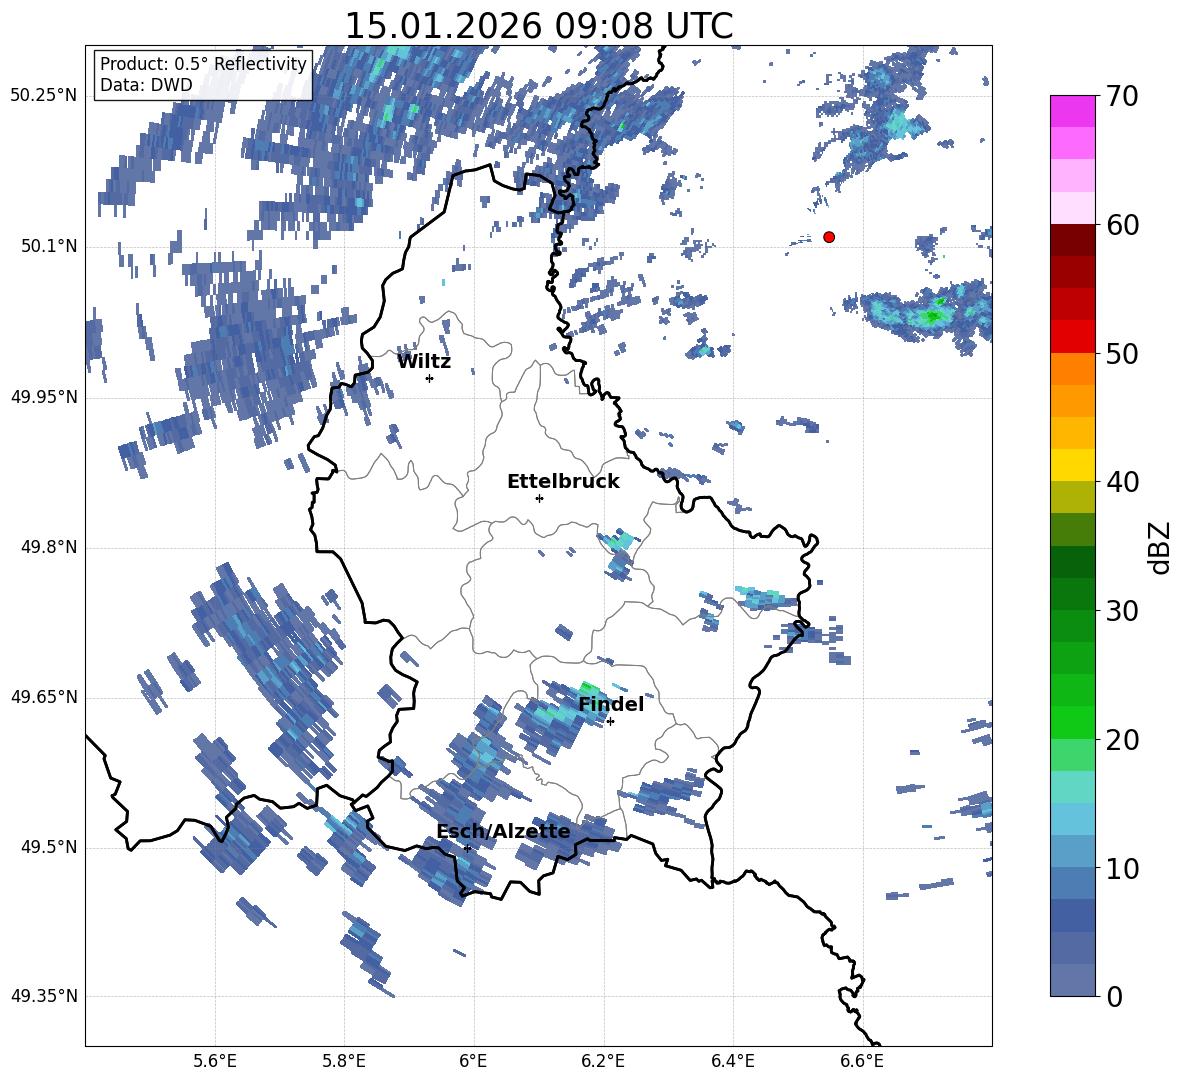The width and height of the screenshot is (1184, 1081).
Task: Click the Ettelbruck station cross marker
Action: [539, 498]
